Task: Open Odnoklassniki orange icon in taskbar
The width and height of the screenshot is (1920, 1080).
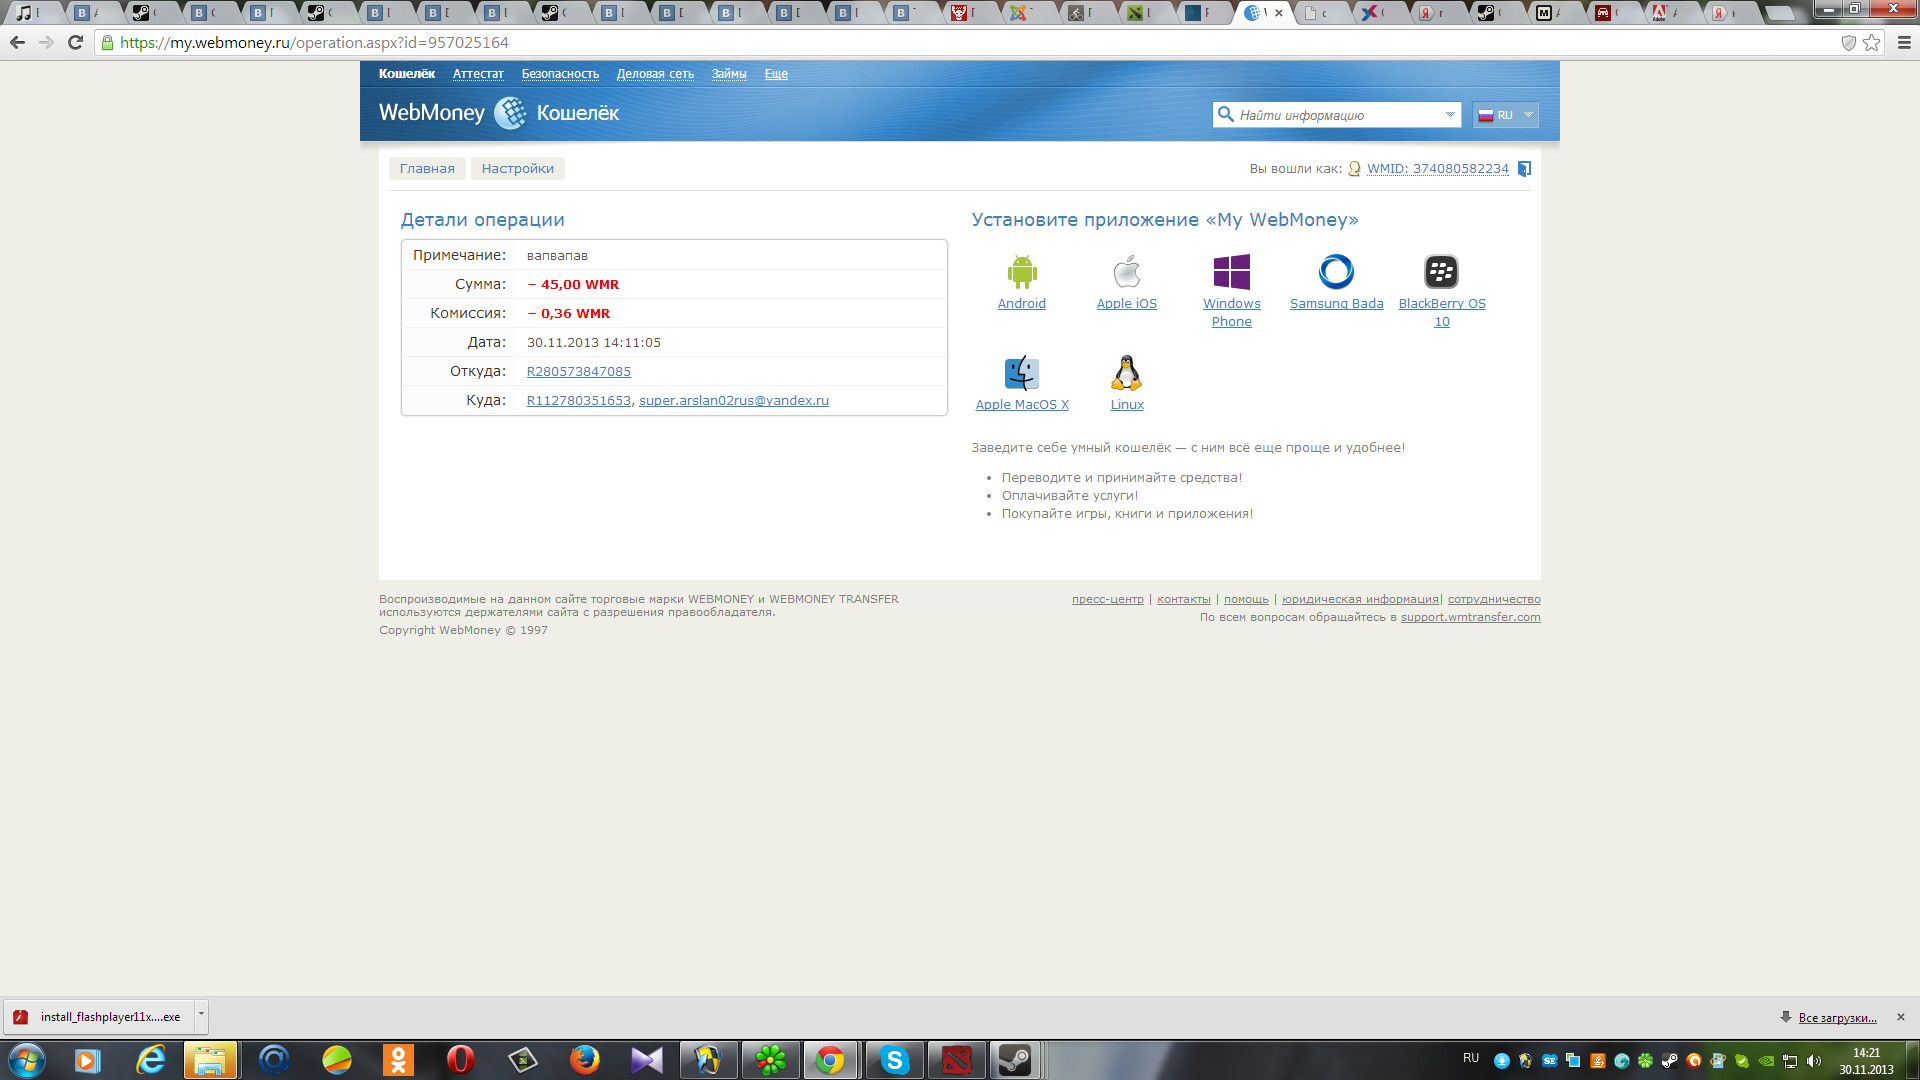Action: (398, 1060)
